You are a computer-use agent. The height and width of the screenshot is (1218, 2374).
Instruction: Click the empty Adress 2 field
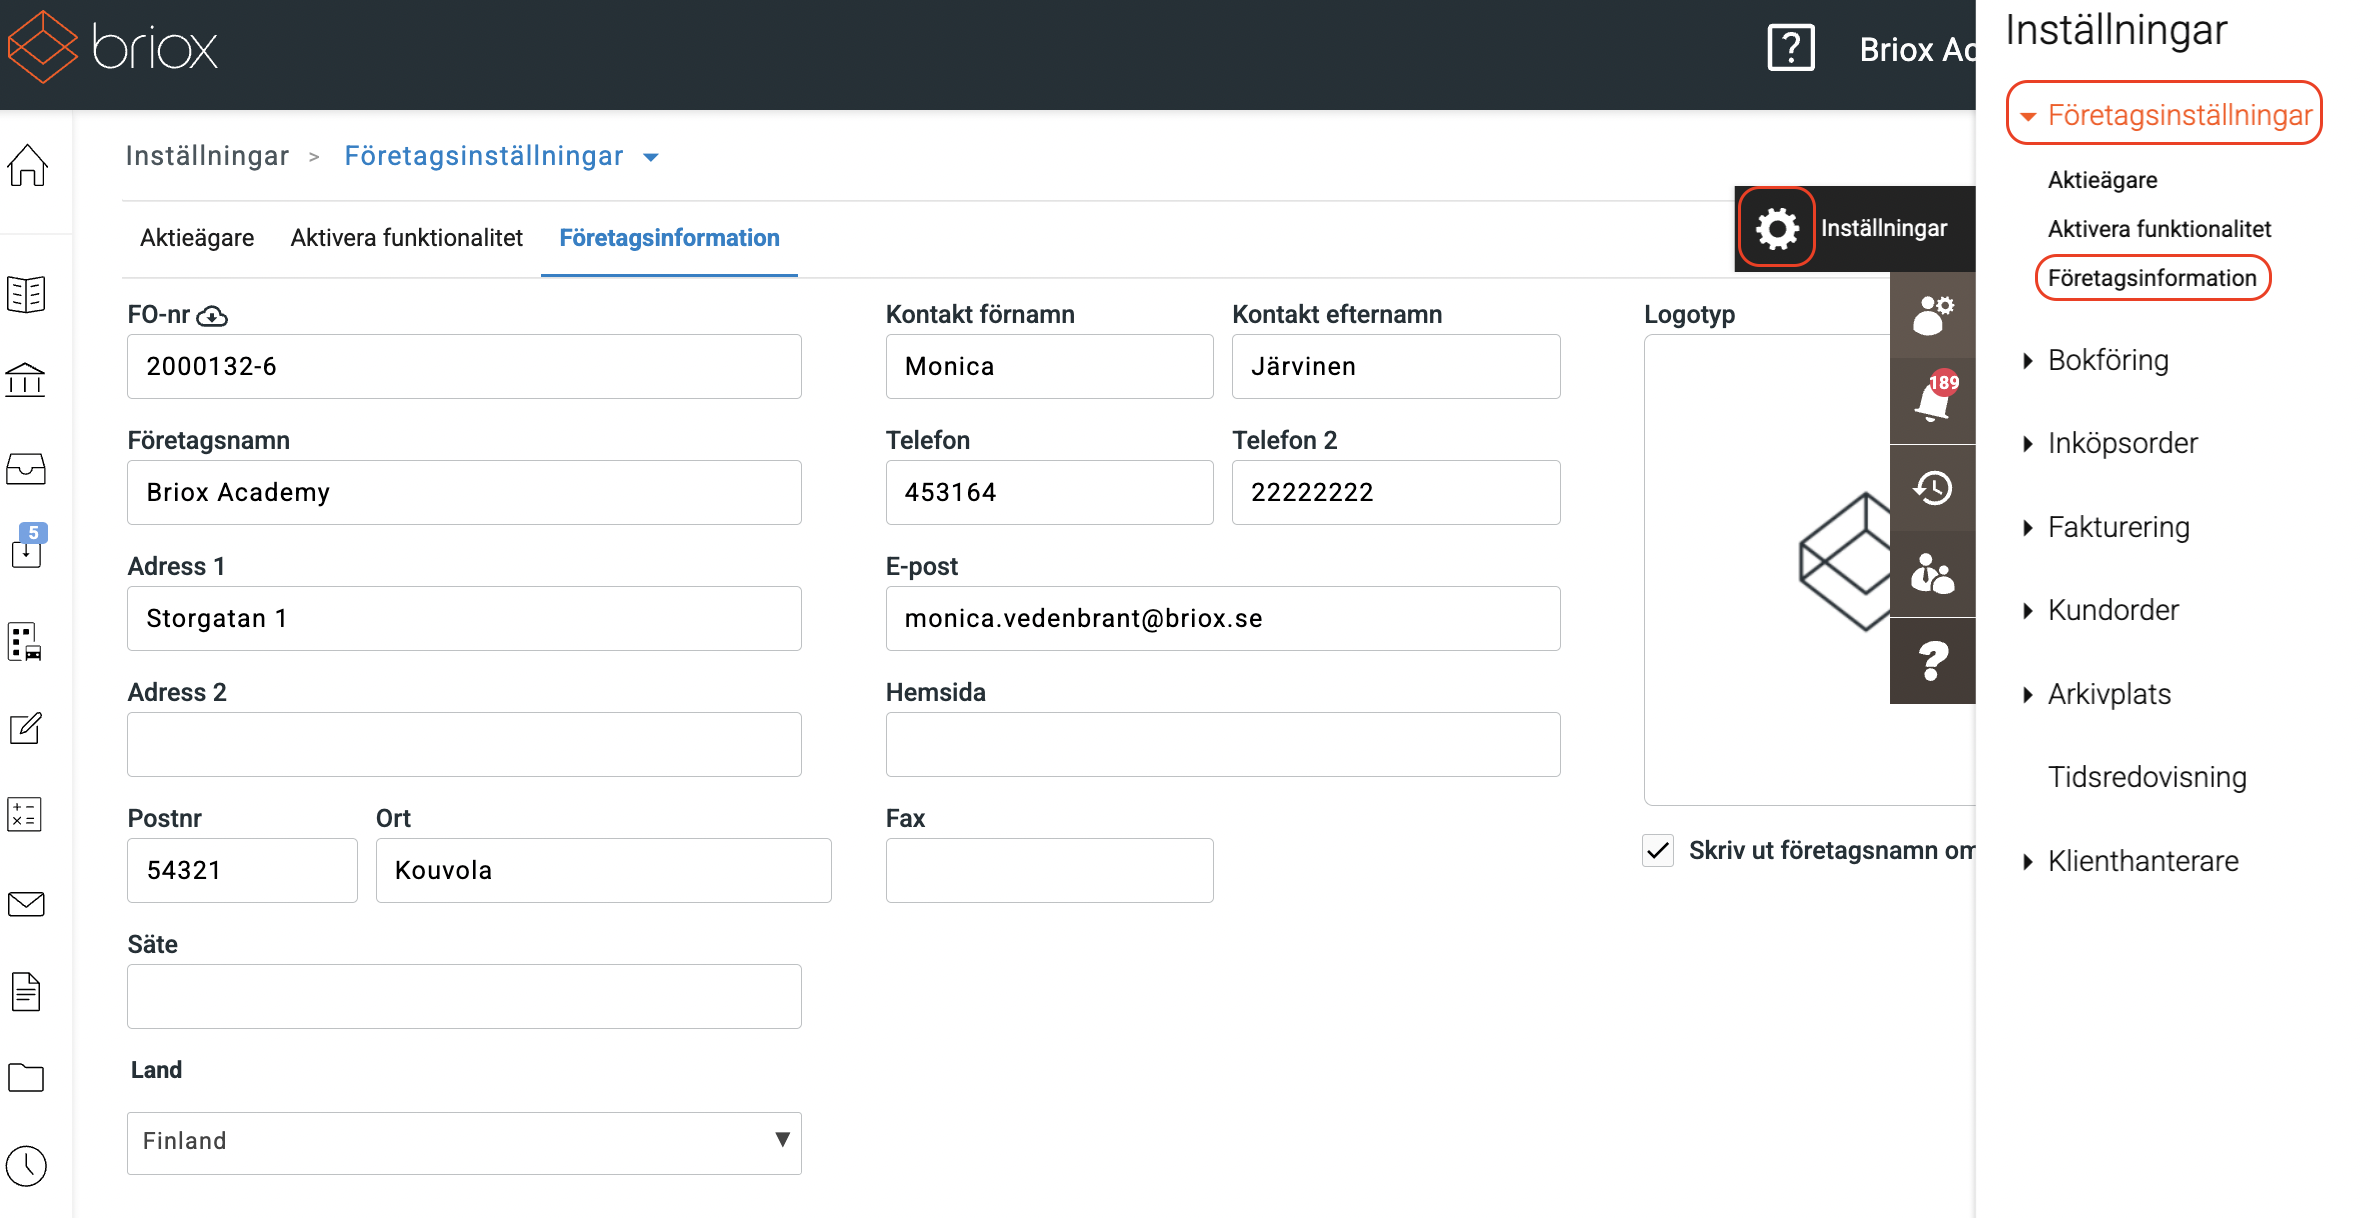pyautogui.click(x=464, y=744)
